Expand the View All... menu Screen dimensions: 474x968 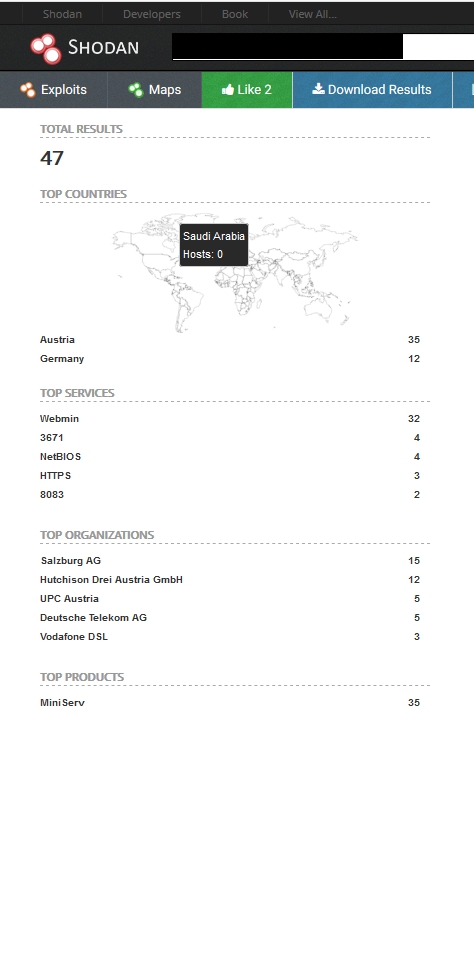pyautogui.click(x=313, y=14)
